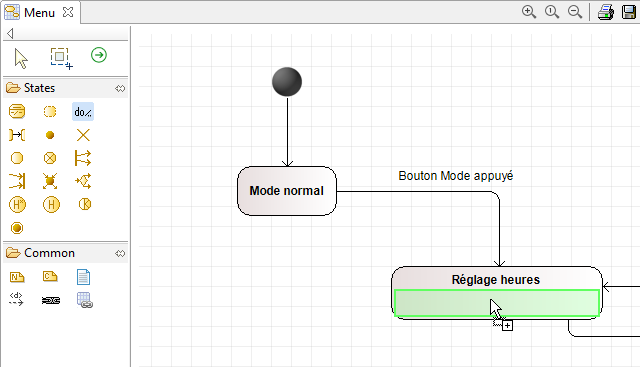Select the plain circle entry point tool

[17, 158]
